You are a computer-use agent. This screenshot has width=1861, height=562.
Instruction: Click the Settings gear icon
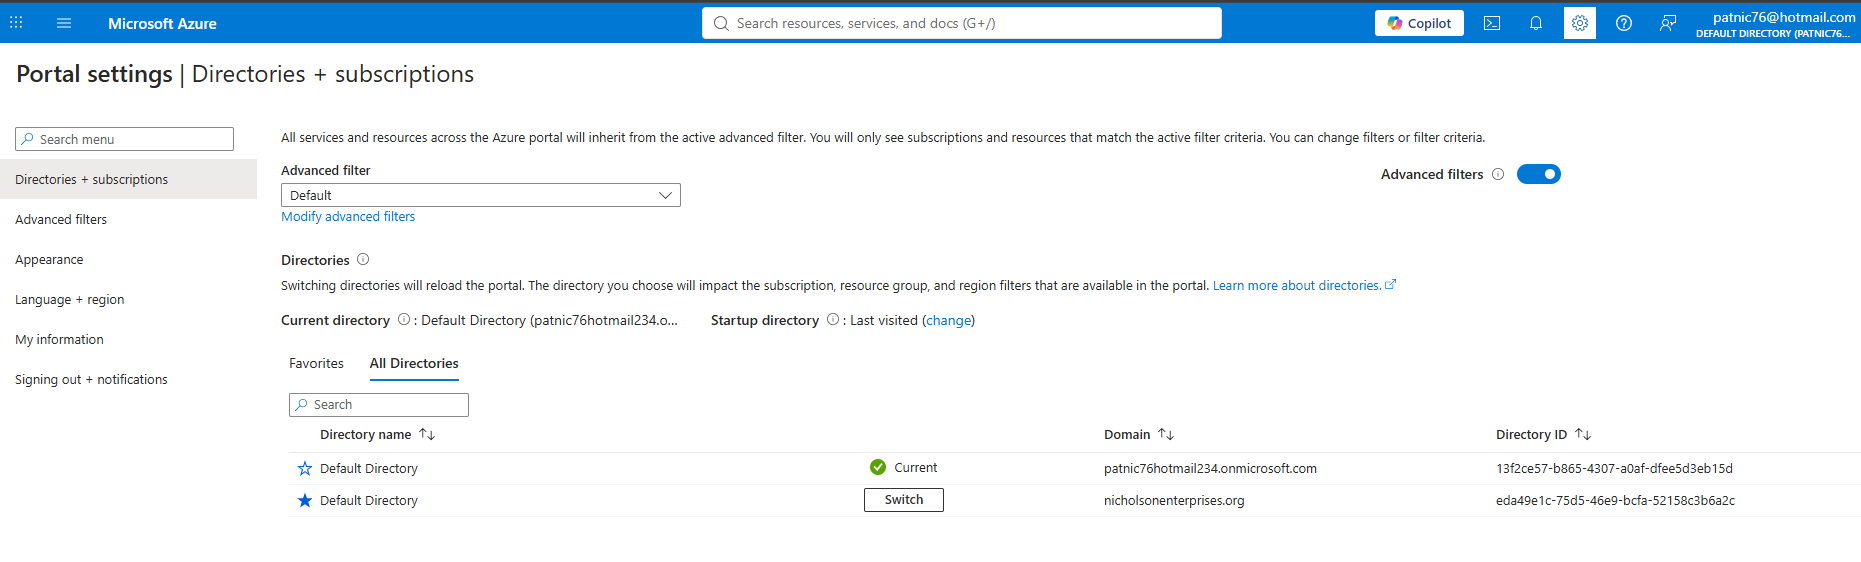1580,23
